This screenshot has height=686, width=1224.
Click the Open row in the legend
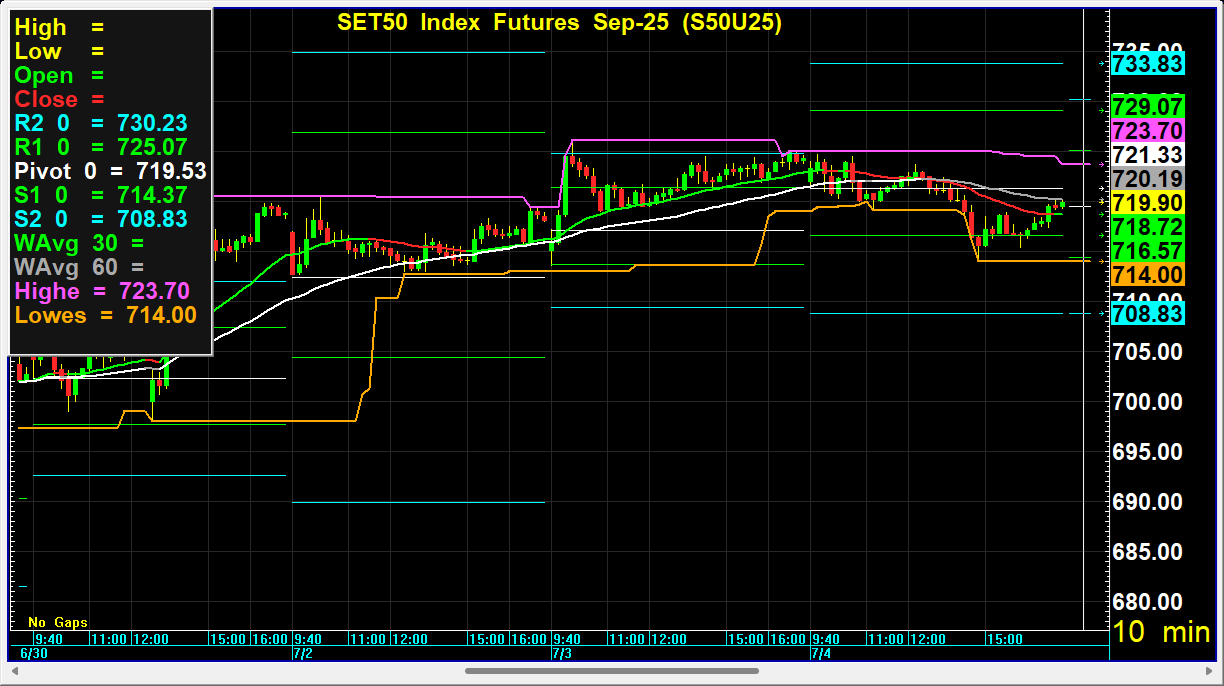click(x=60, y=76)
